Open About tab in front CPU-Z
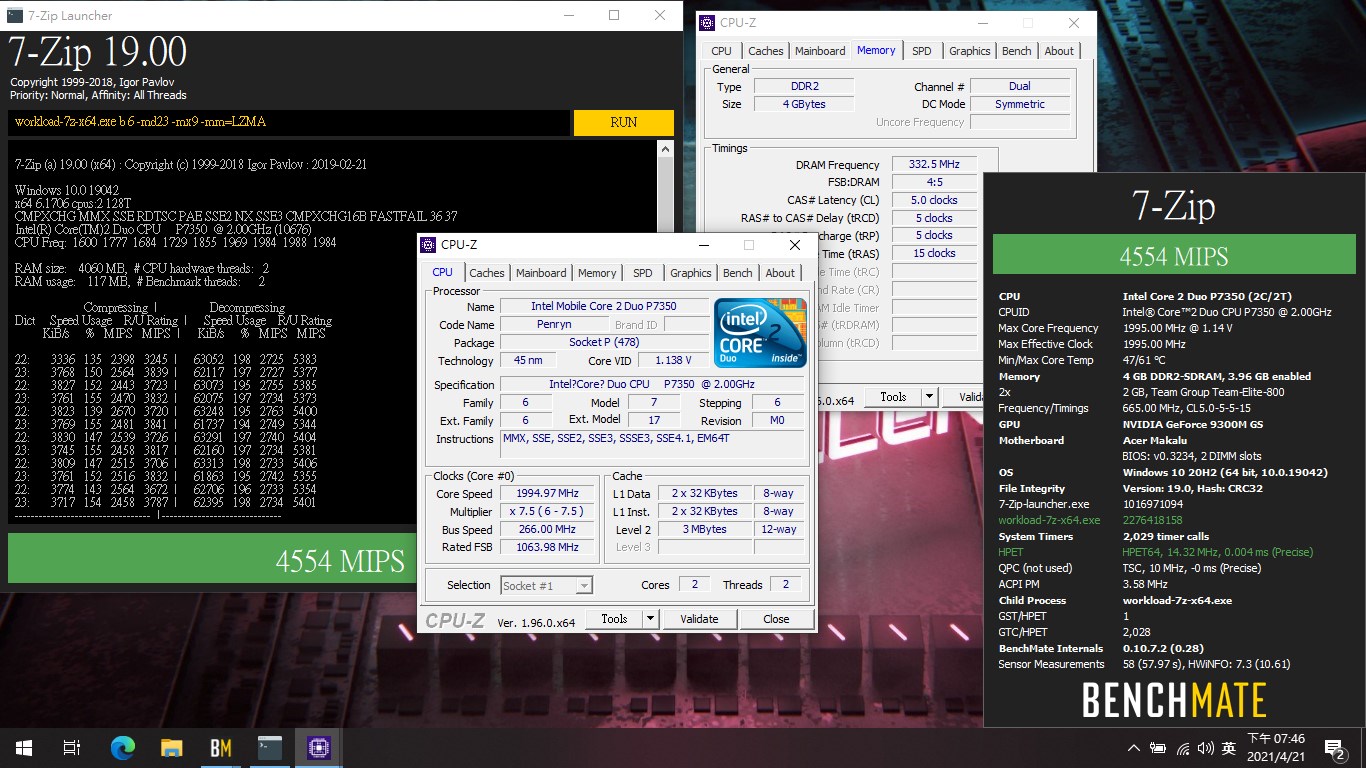Image resolution: width=1366 pixels, height=768 pixels. click(780, 273)
